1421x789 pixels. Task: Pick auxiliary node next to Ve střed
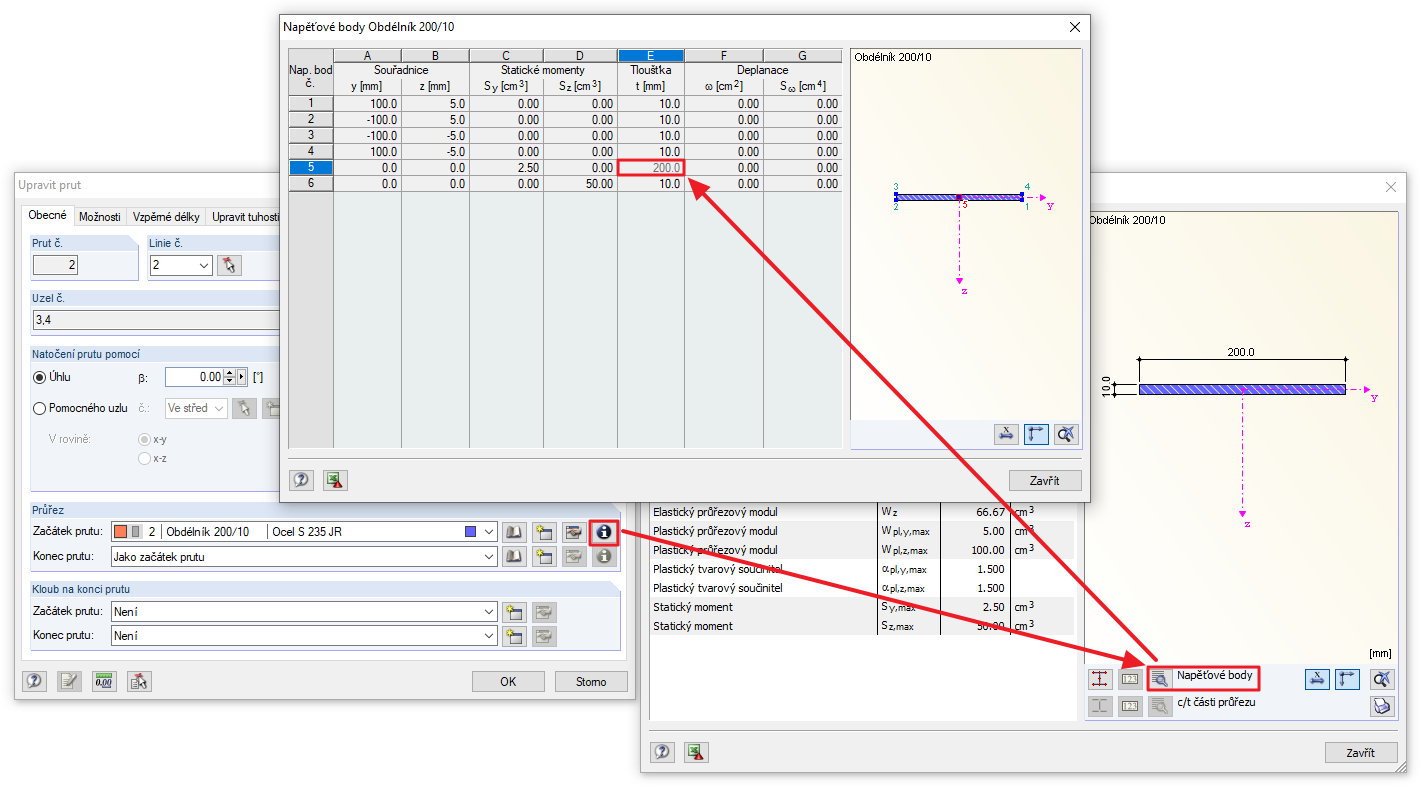pos(243,408)
